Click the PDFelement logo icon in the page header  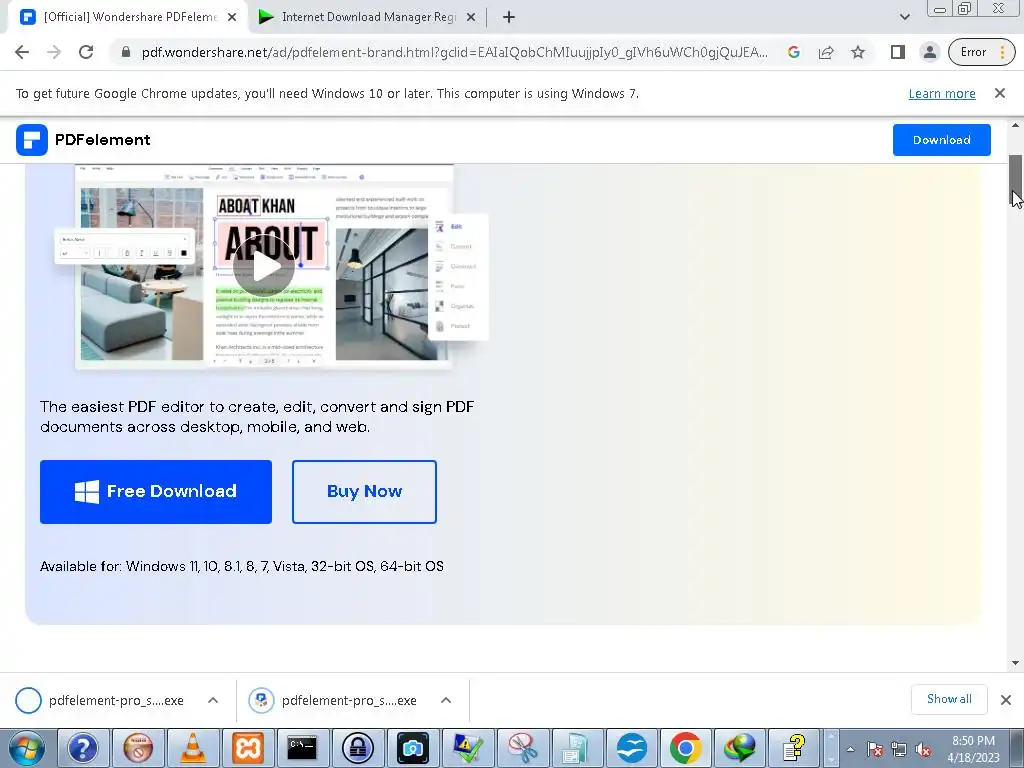click(31, 140)
